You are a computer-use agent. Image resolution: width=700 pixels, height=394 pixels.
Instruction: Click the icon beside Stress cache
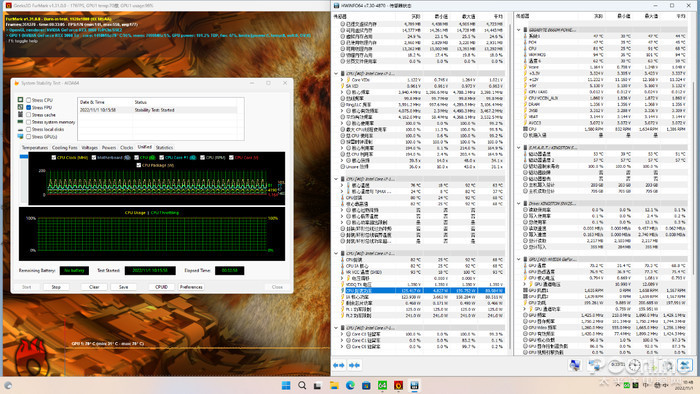pos(20,115)
